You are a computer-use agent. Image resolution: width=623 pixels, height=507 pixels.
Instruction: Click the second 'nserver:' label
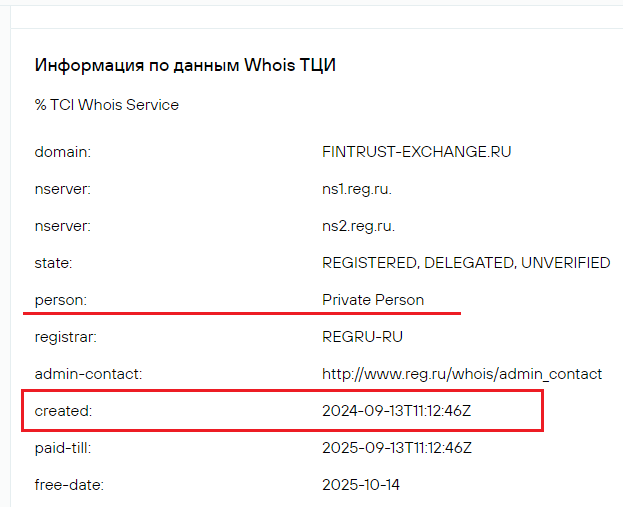63,226
